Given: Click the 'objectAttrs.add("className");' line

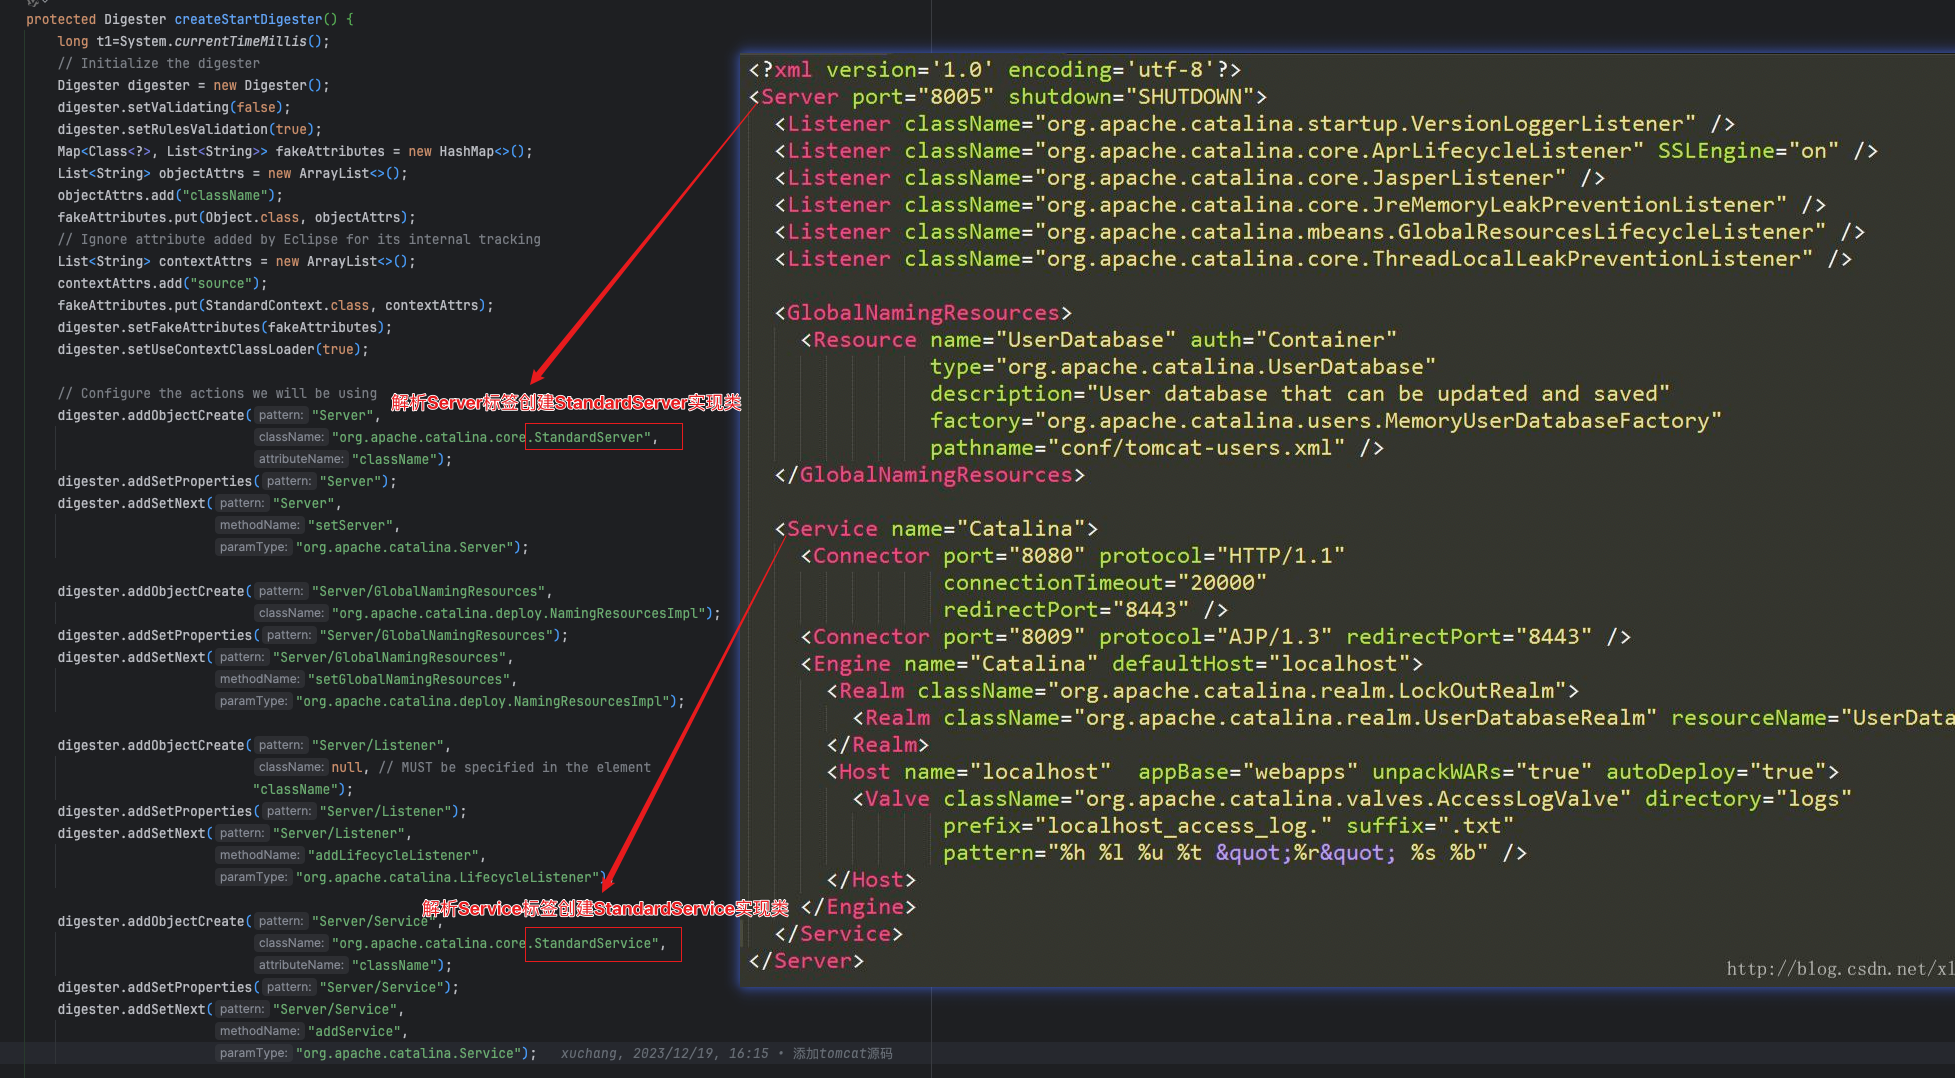Looking at the screenshot, I should [x=170, y=195].
